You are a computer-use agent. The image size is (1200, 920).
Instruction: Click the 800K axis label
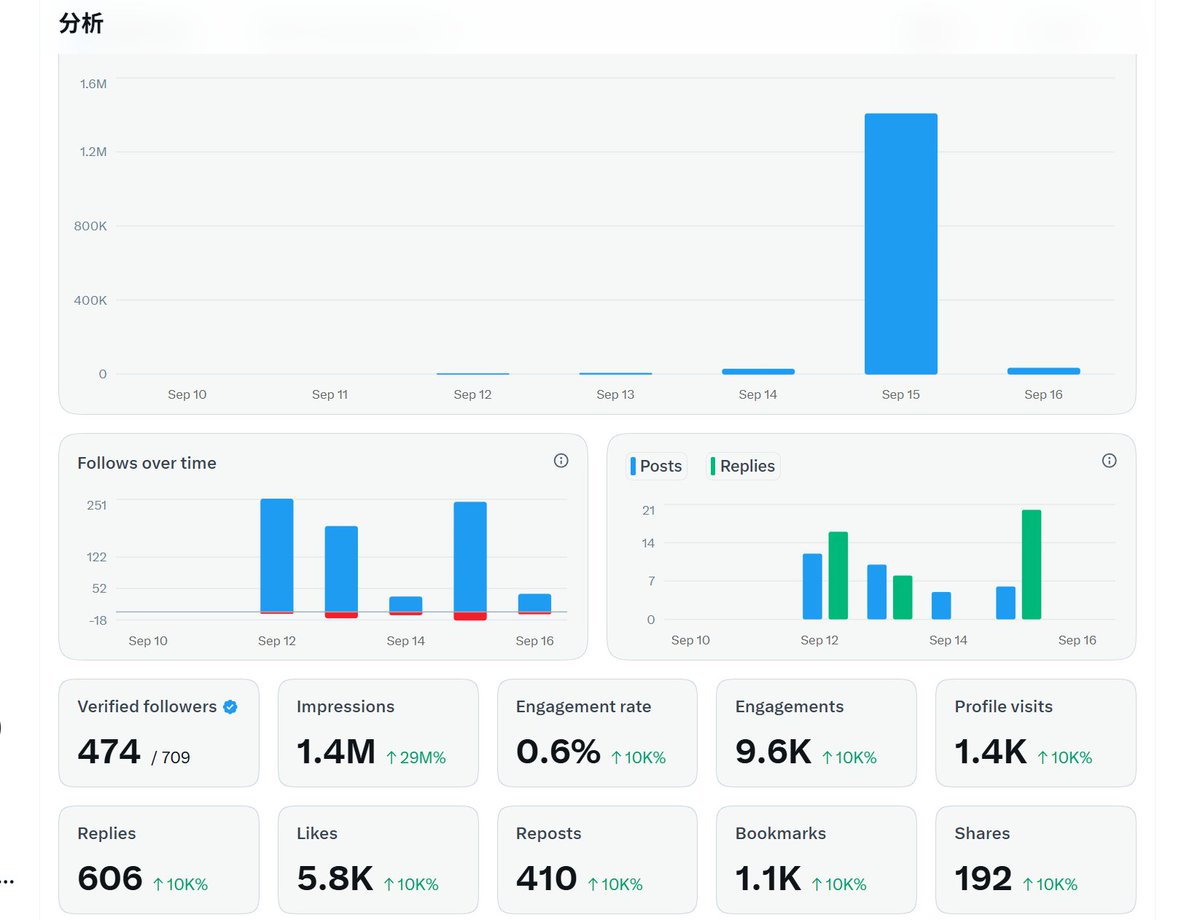pos(90,226)
